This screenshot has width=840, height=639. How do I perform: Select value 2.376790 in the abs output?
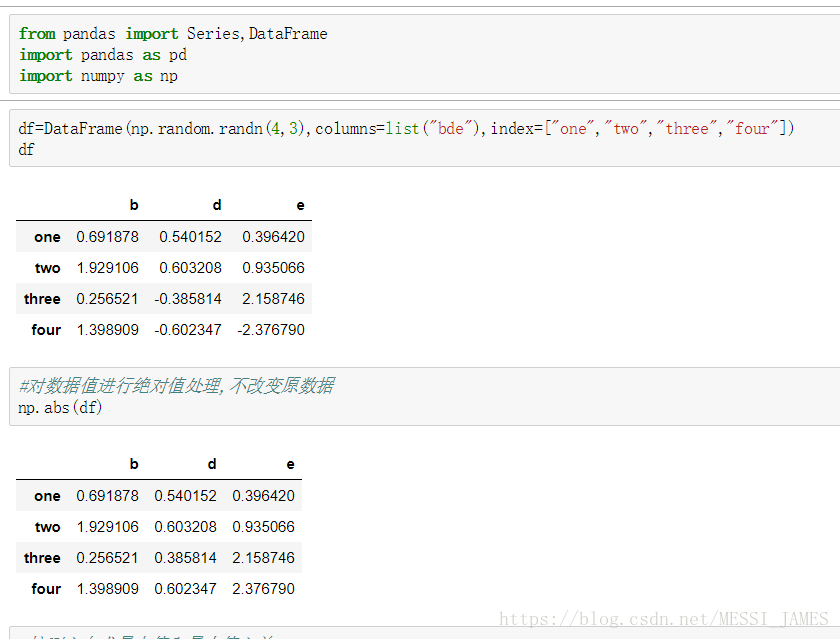click(x=263, y=589)
